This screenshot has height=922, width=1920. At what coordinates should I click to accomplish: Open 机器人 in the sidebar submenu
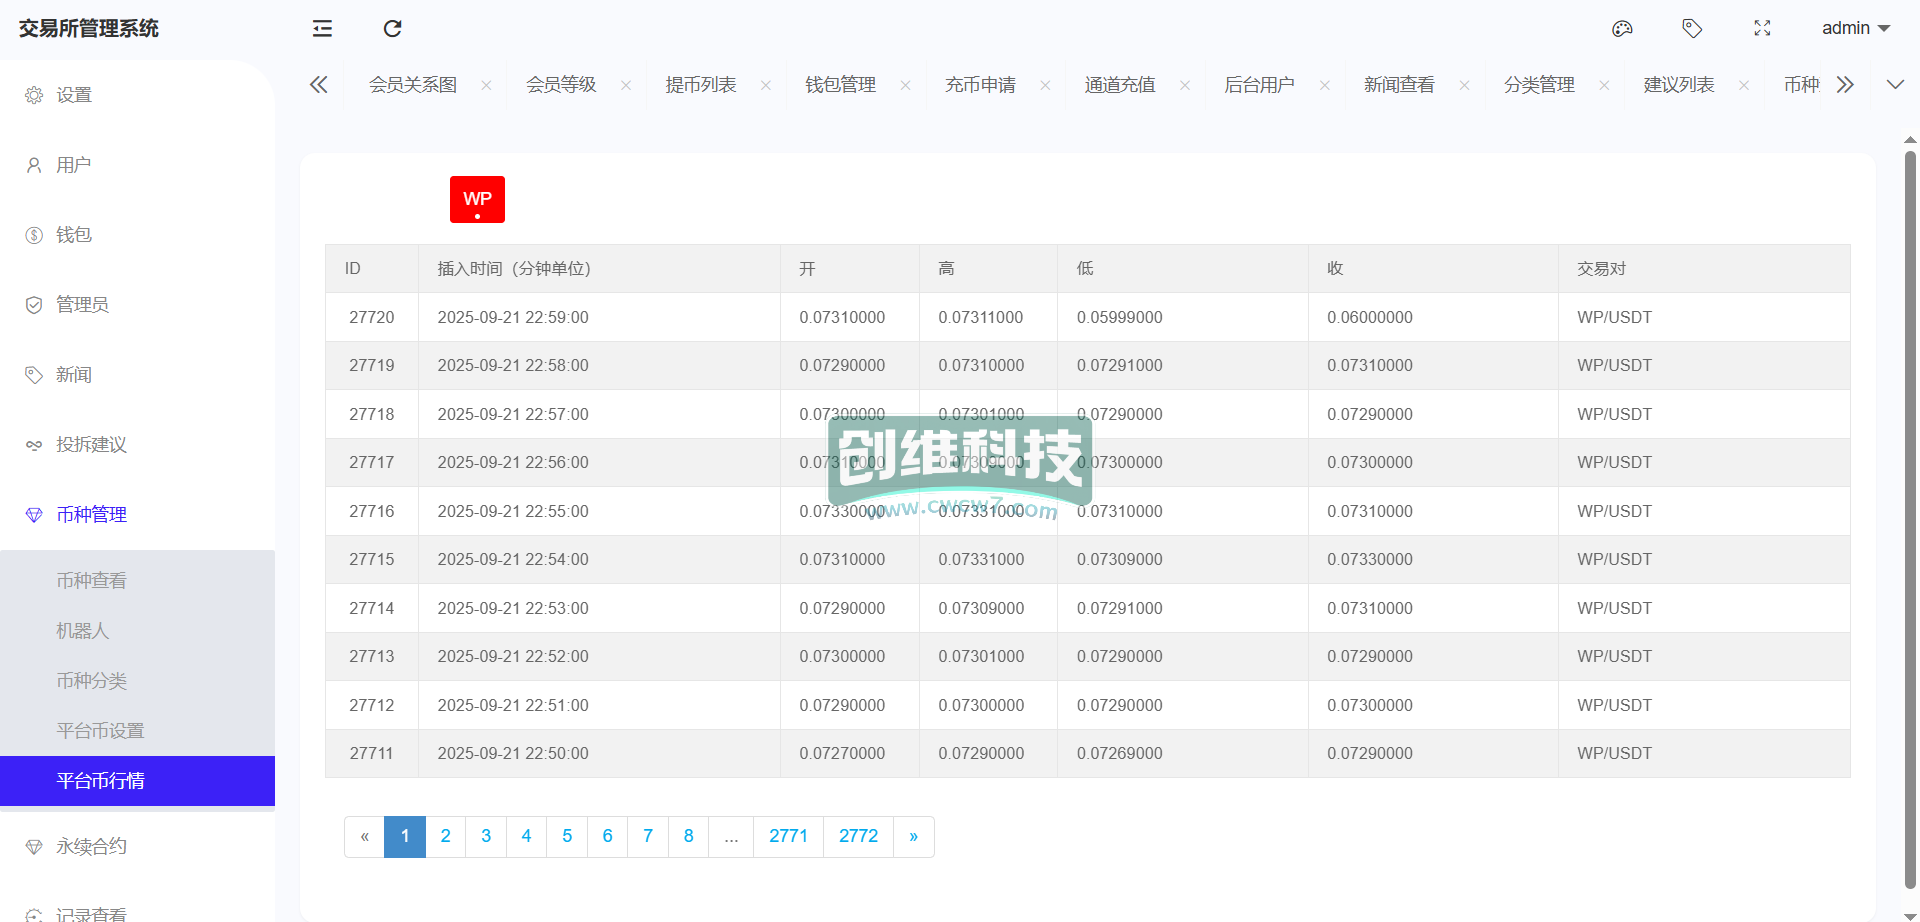coord(82,631)
